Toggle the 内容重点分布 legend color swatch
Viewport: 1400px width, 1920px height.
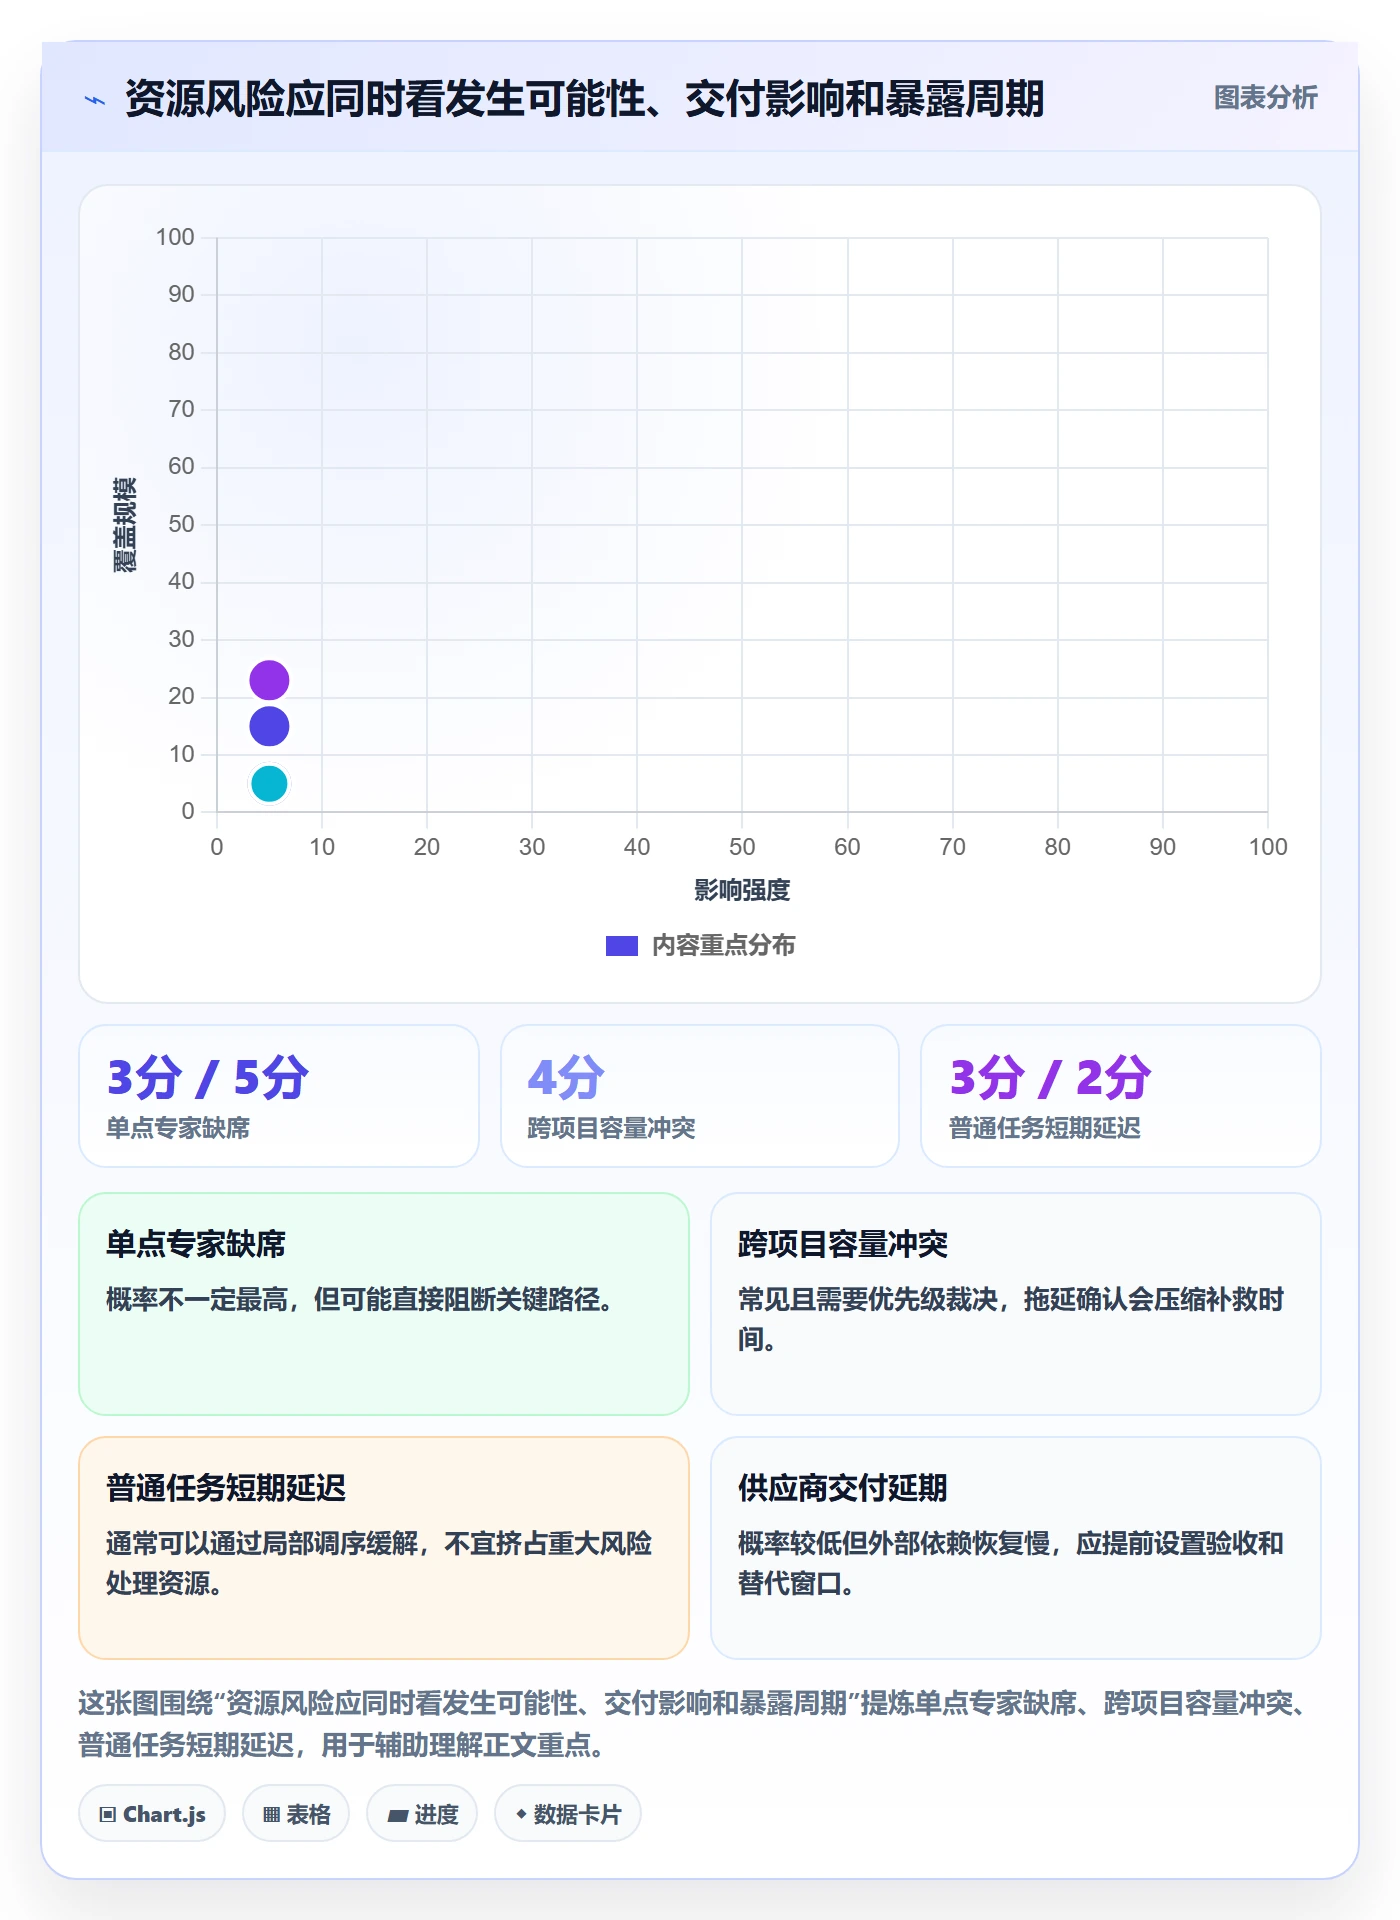pyautogui.click(x=622, y=946)
